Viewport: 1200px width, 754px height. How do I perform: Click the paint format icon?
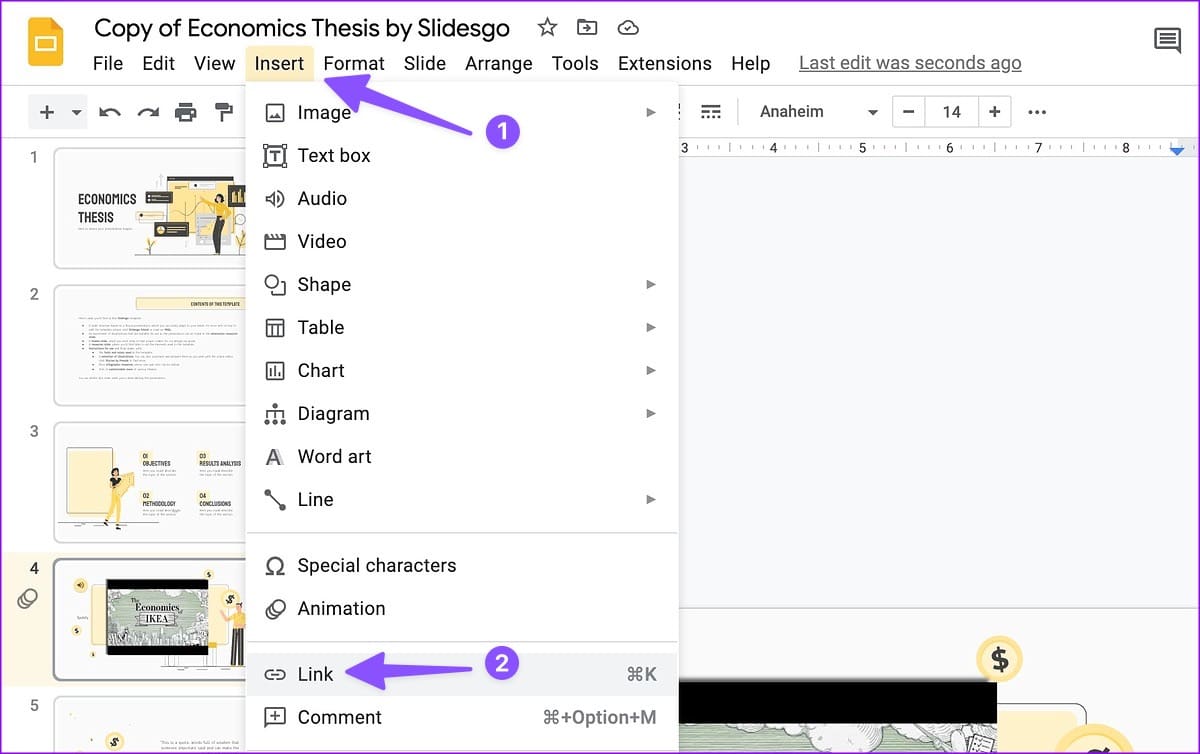click(x=224, y=112)
